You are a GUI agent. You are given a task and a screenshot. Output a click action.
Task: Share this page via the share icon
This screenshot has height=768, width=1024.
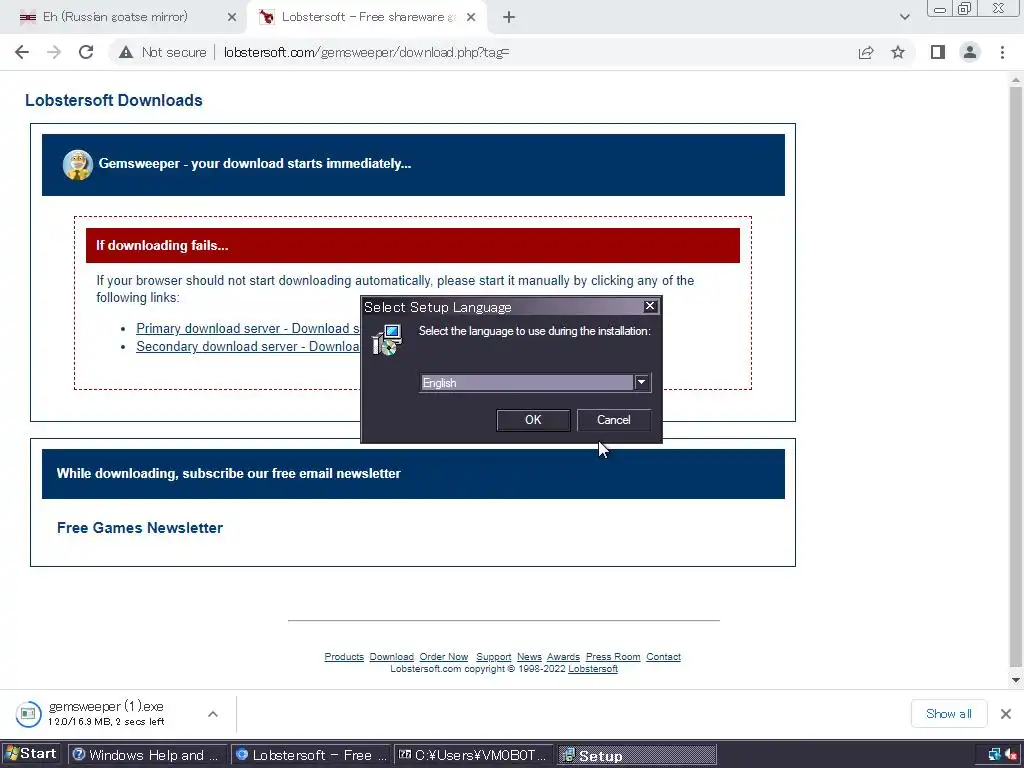pyautogui.click(x=866, y=52)
